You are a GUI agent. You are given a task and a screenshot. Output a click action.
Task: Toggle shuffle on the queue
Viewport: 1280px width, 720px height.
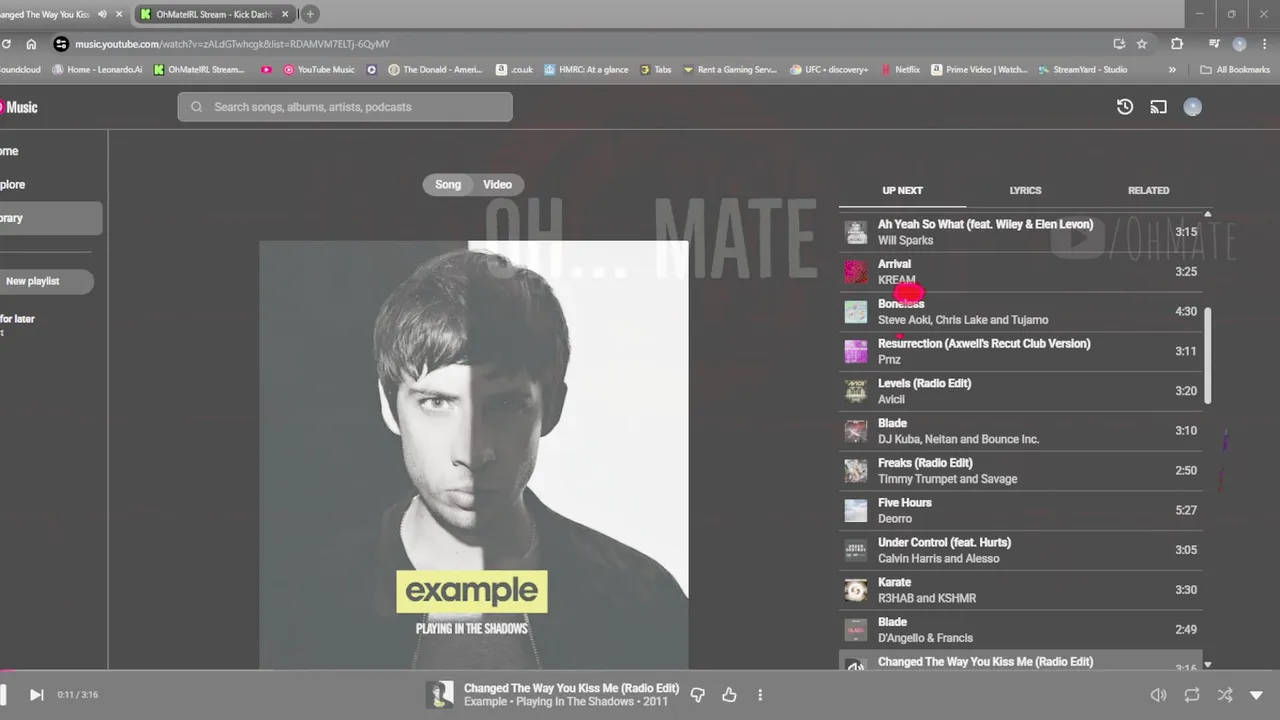tap(1224, 694)
